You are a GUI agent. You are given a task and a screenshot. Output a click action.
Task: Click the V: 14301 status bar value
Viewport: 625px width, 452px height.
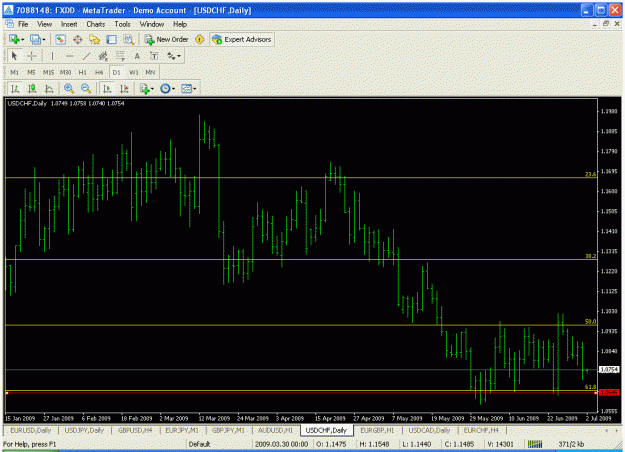[500, 444]
